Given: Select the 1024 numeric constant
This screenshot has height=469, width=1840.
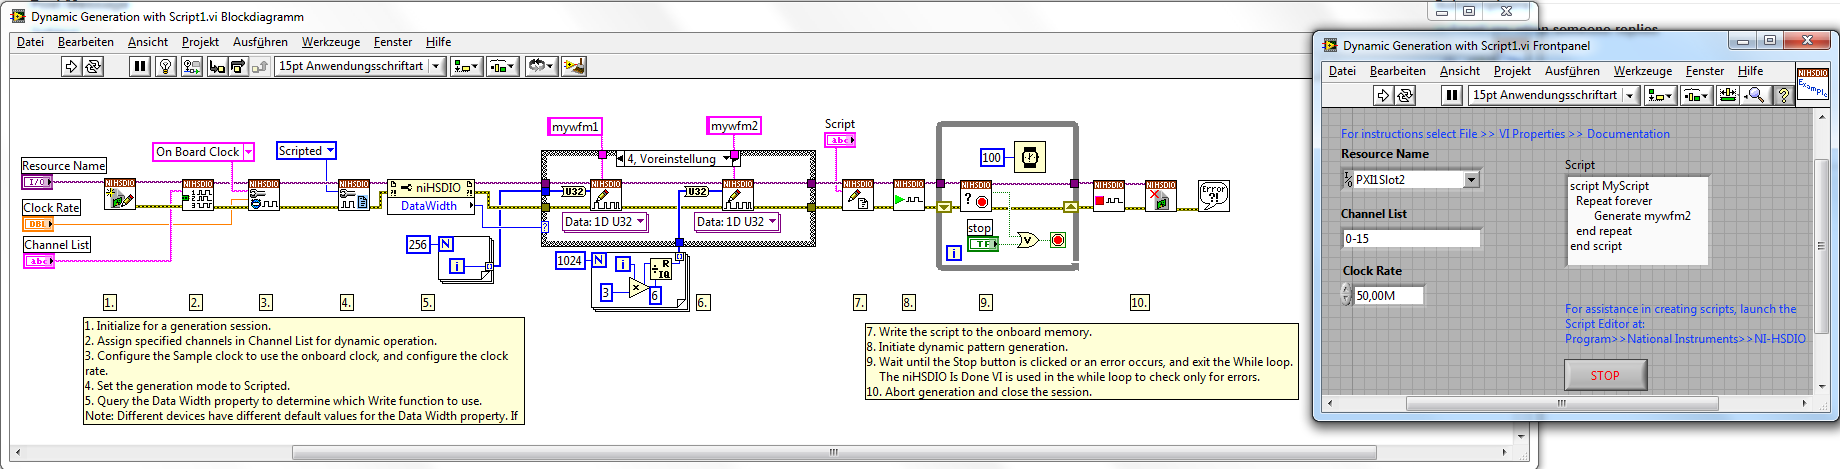Looking at the screenshot, I should [x=569, y=260].
